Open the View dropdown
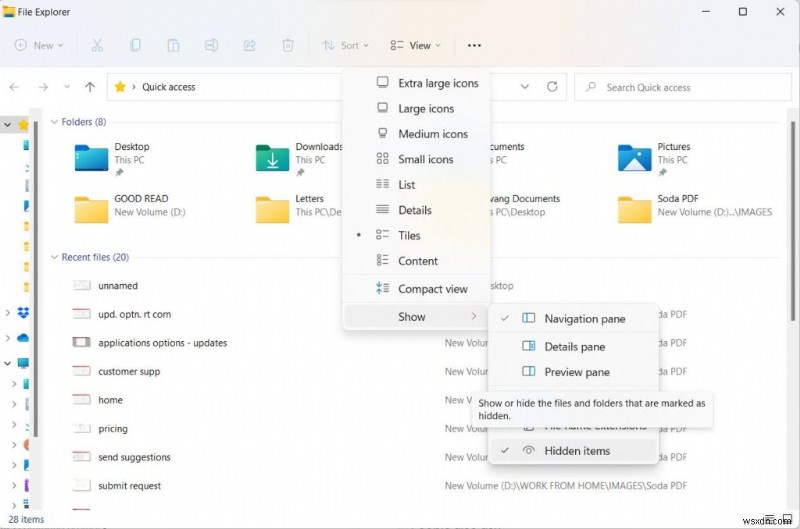Screen dimensions: 800x529 coord(415,45)
